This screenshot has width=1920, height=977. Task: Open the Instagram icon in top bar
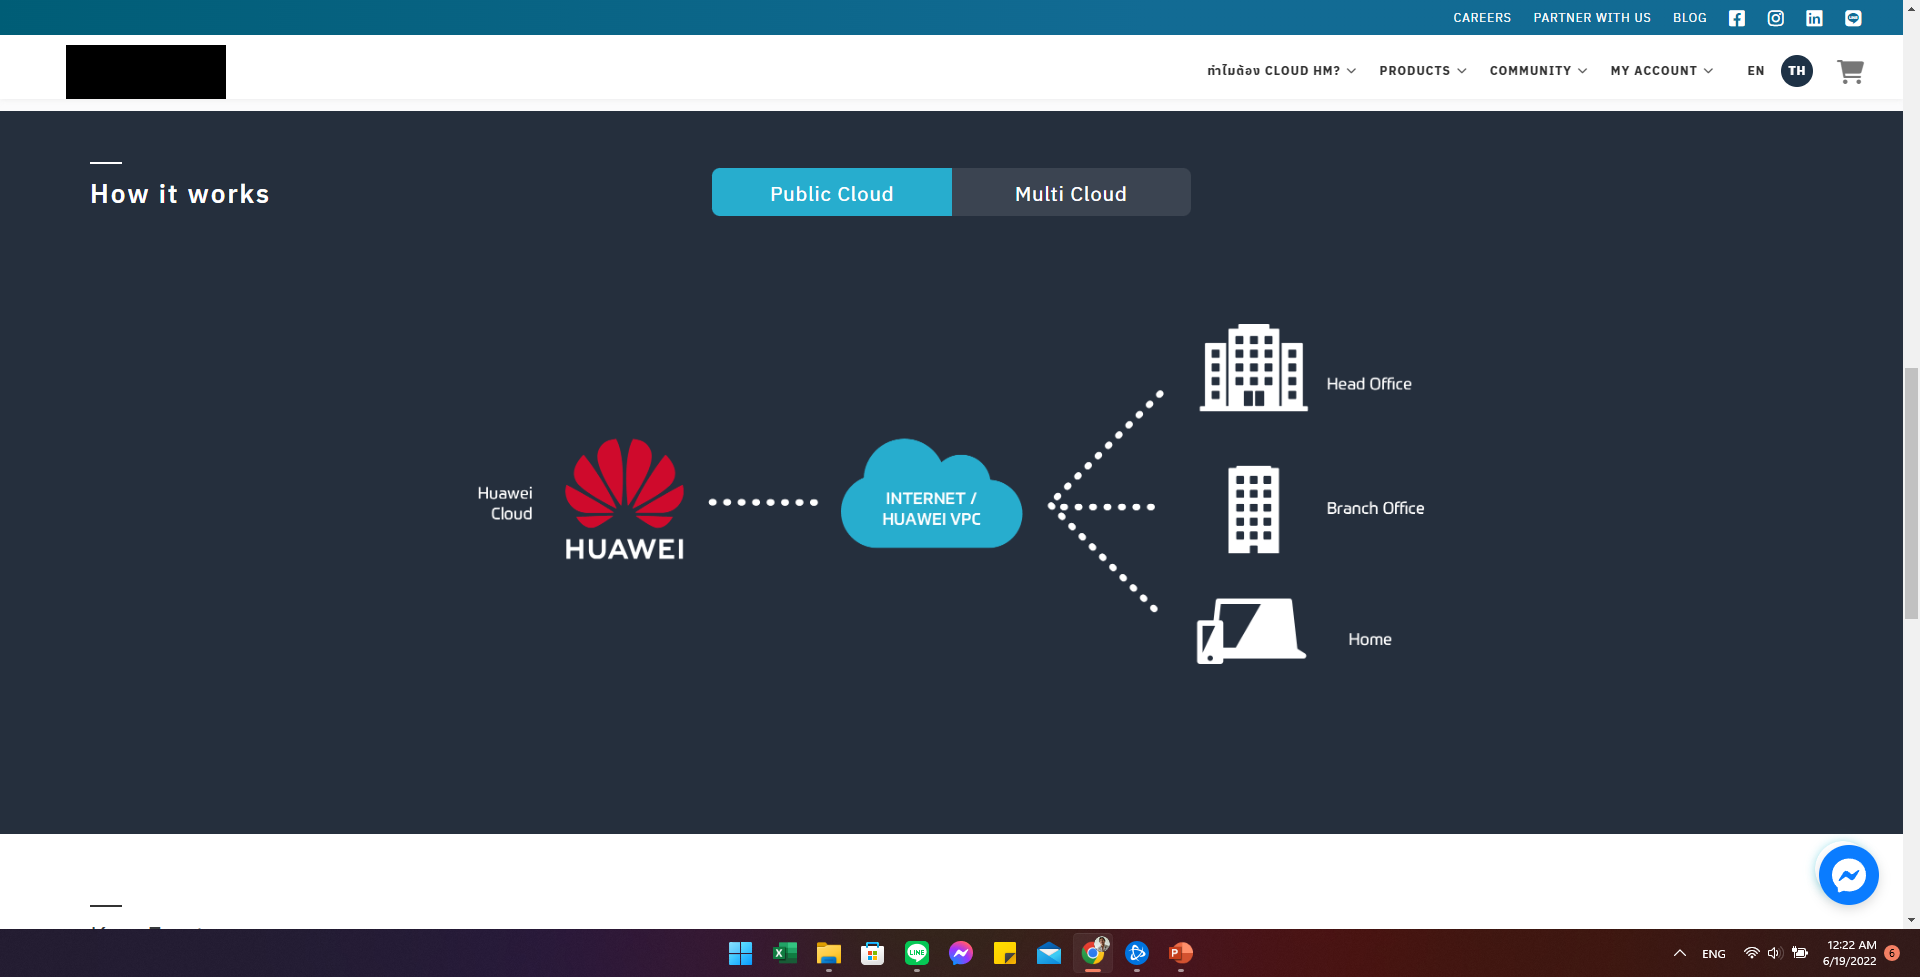coord(1776,18)
